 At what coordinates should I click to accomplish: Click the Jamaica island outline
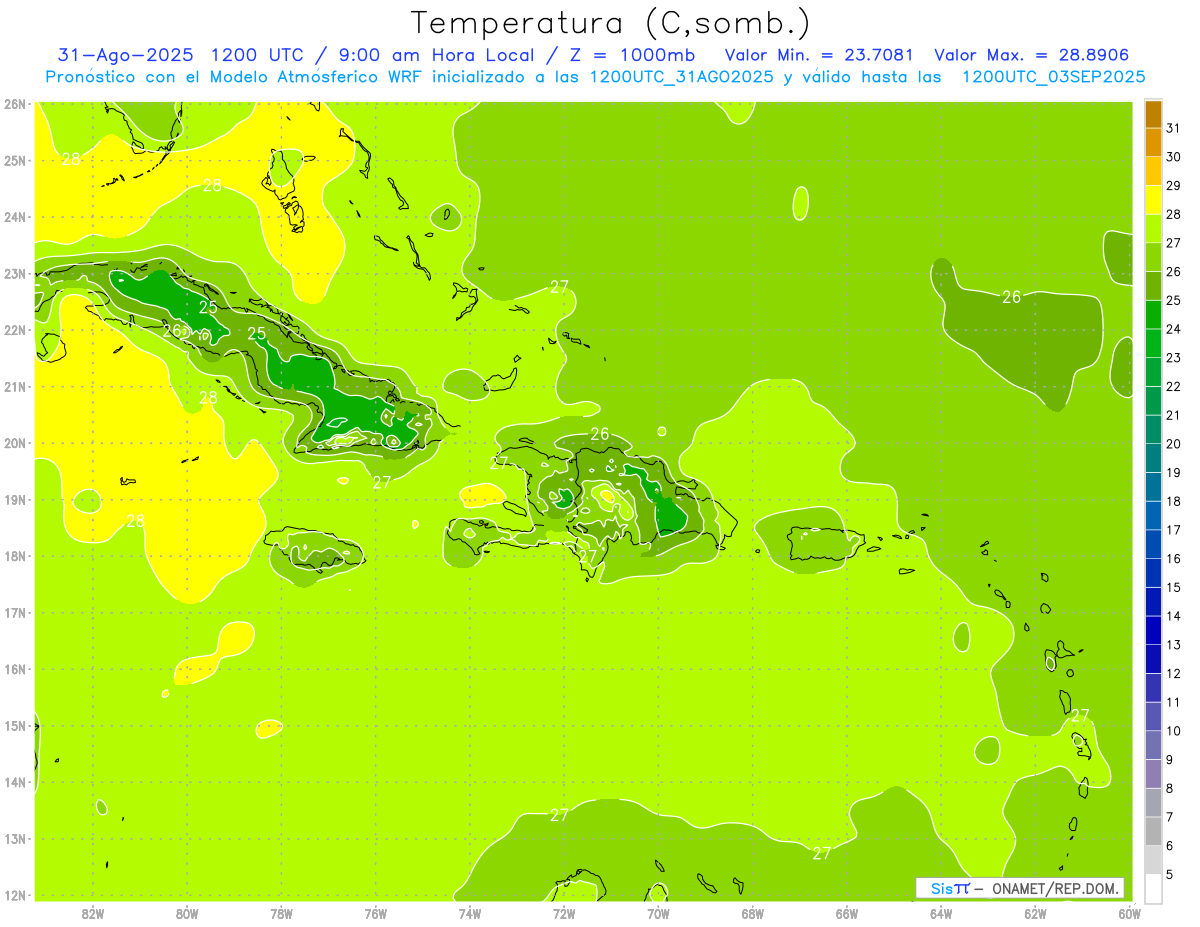point(315,548)
